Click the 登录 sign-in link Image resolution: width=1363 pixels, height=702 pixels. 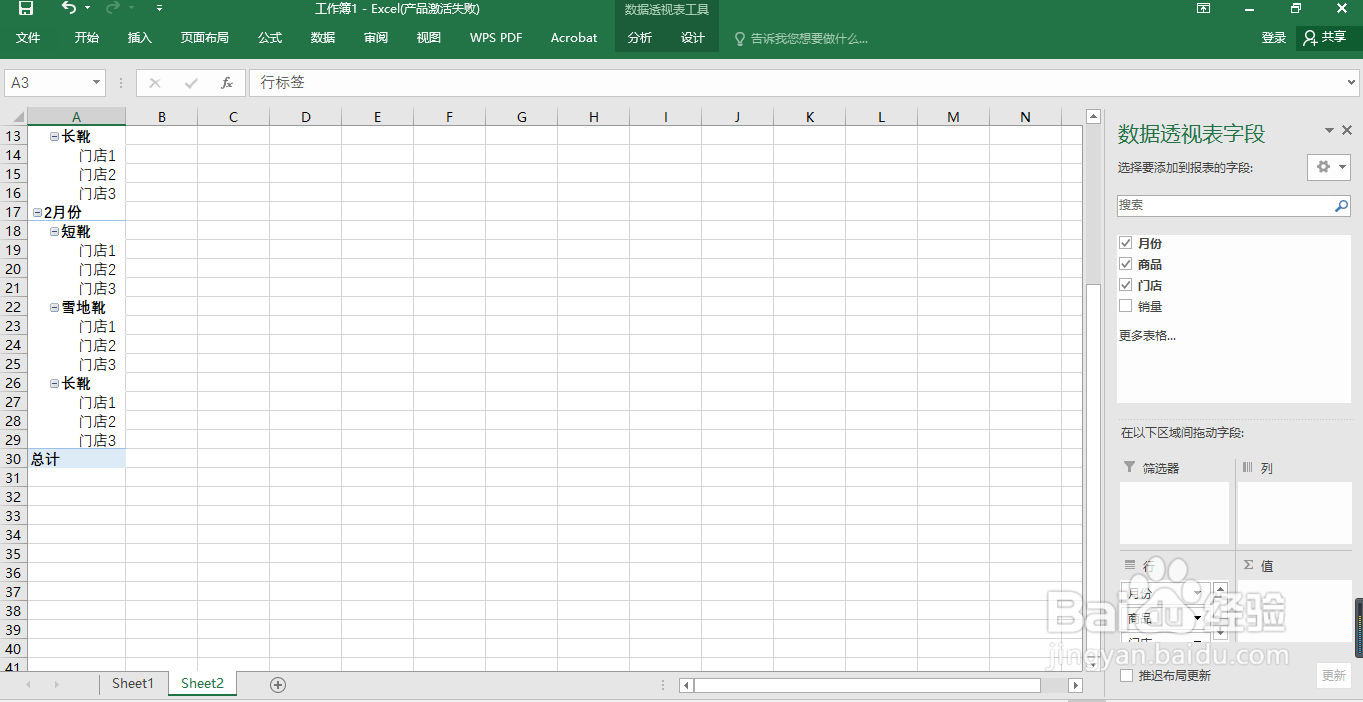coord(1274,38)
